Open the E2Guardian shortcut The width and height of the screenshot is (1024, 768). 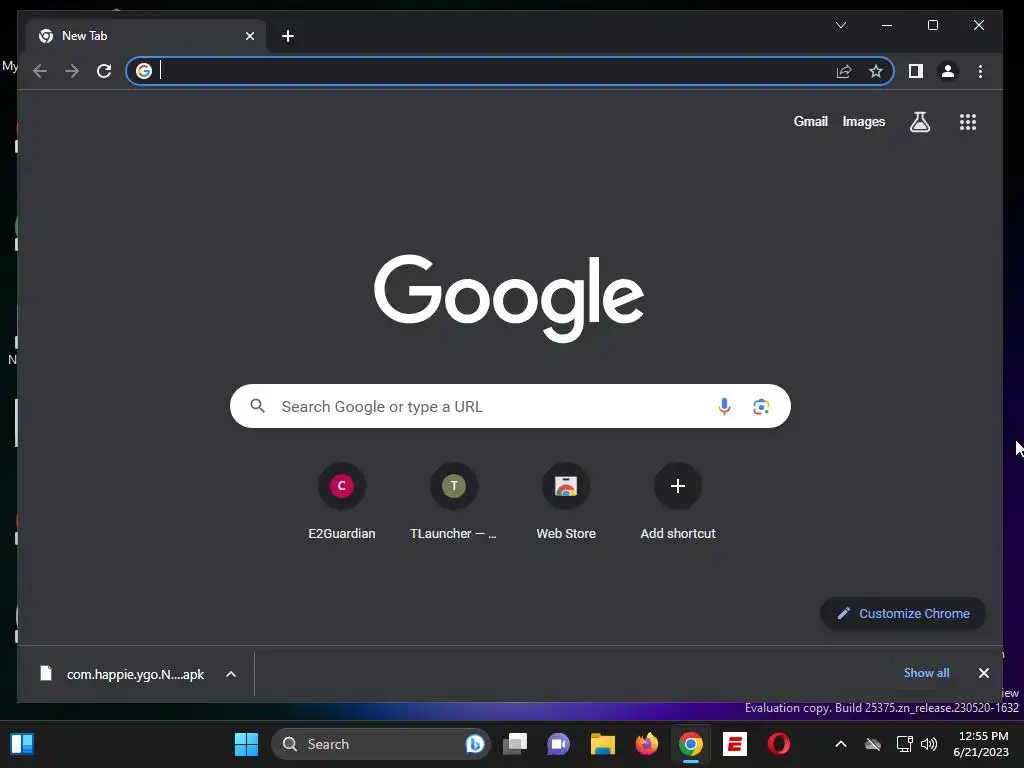click(342, 502)
